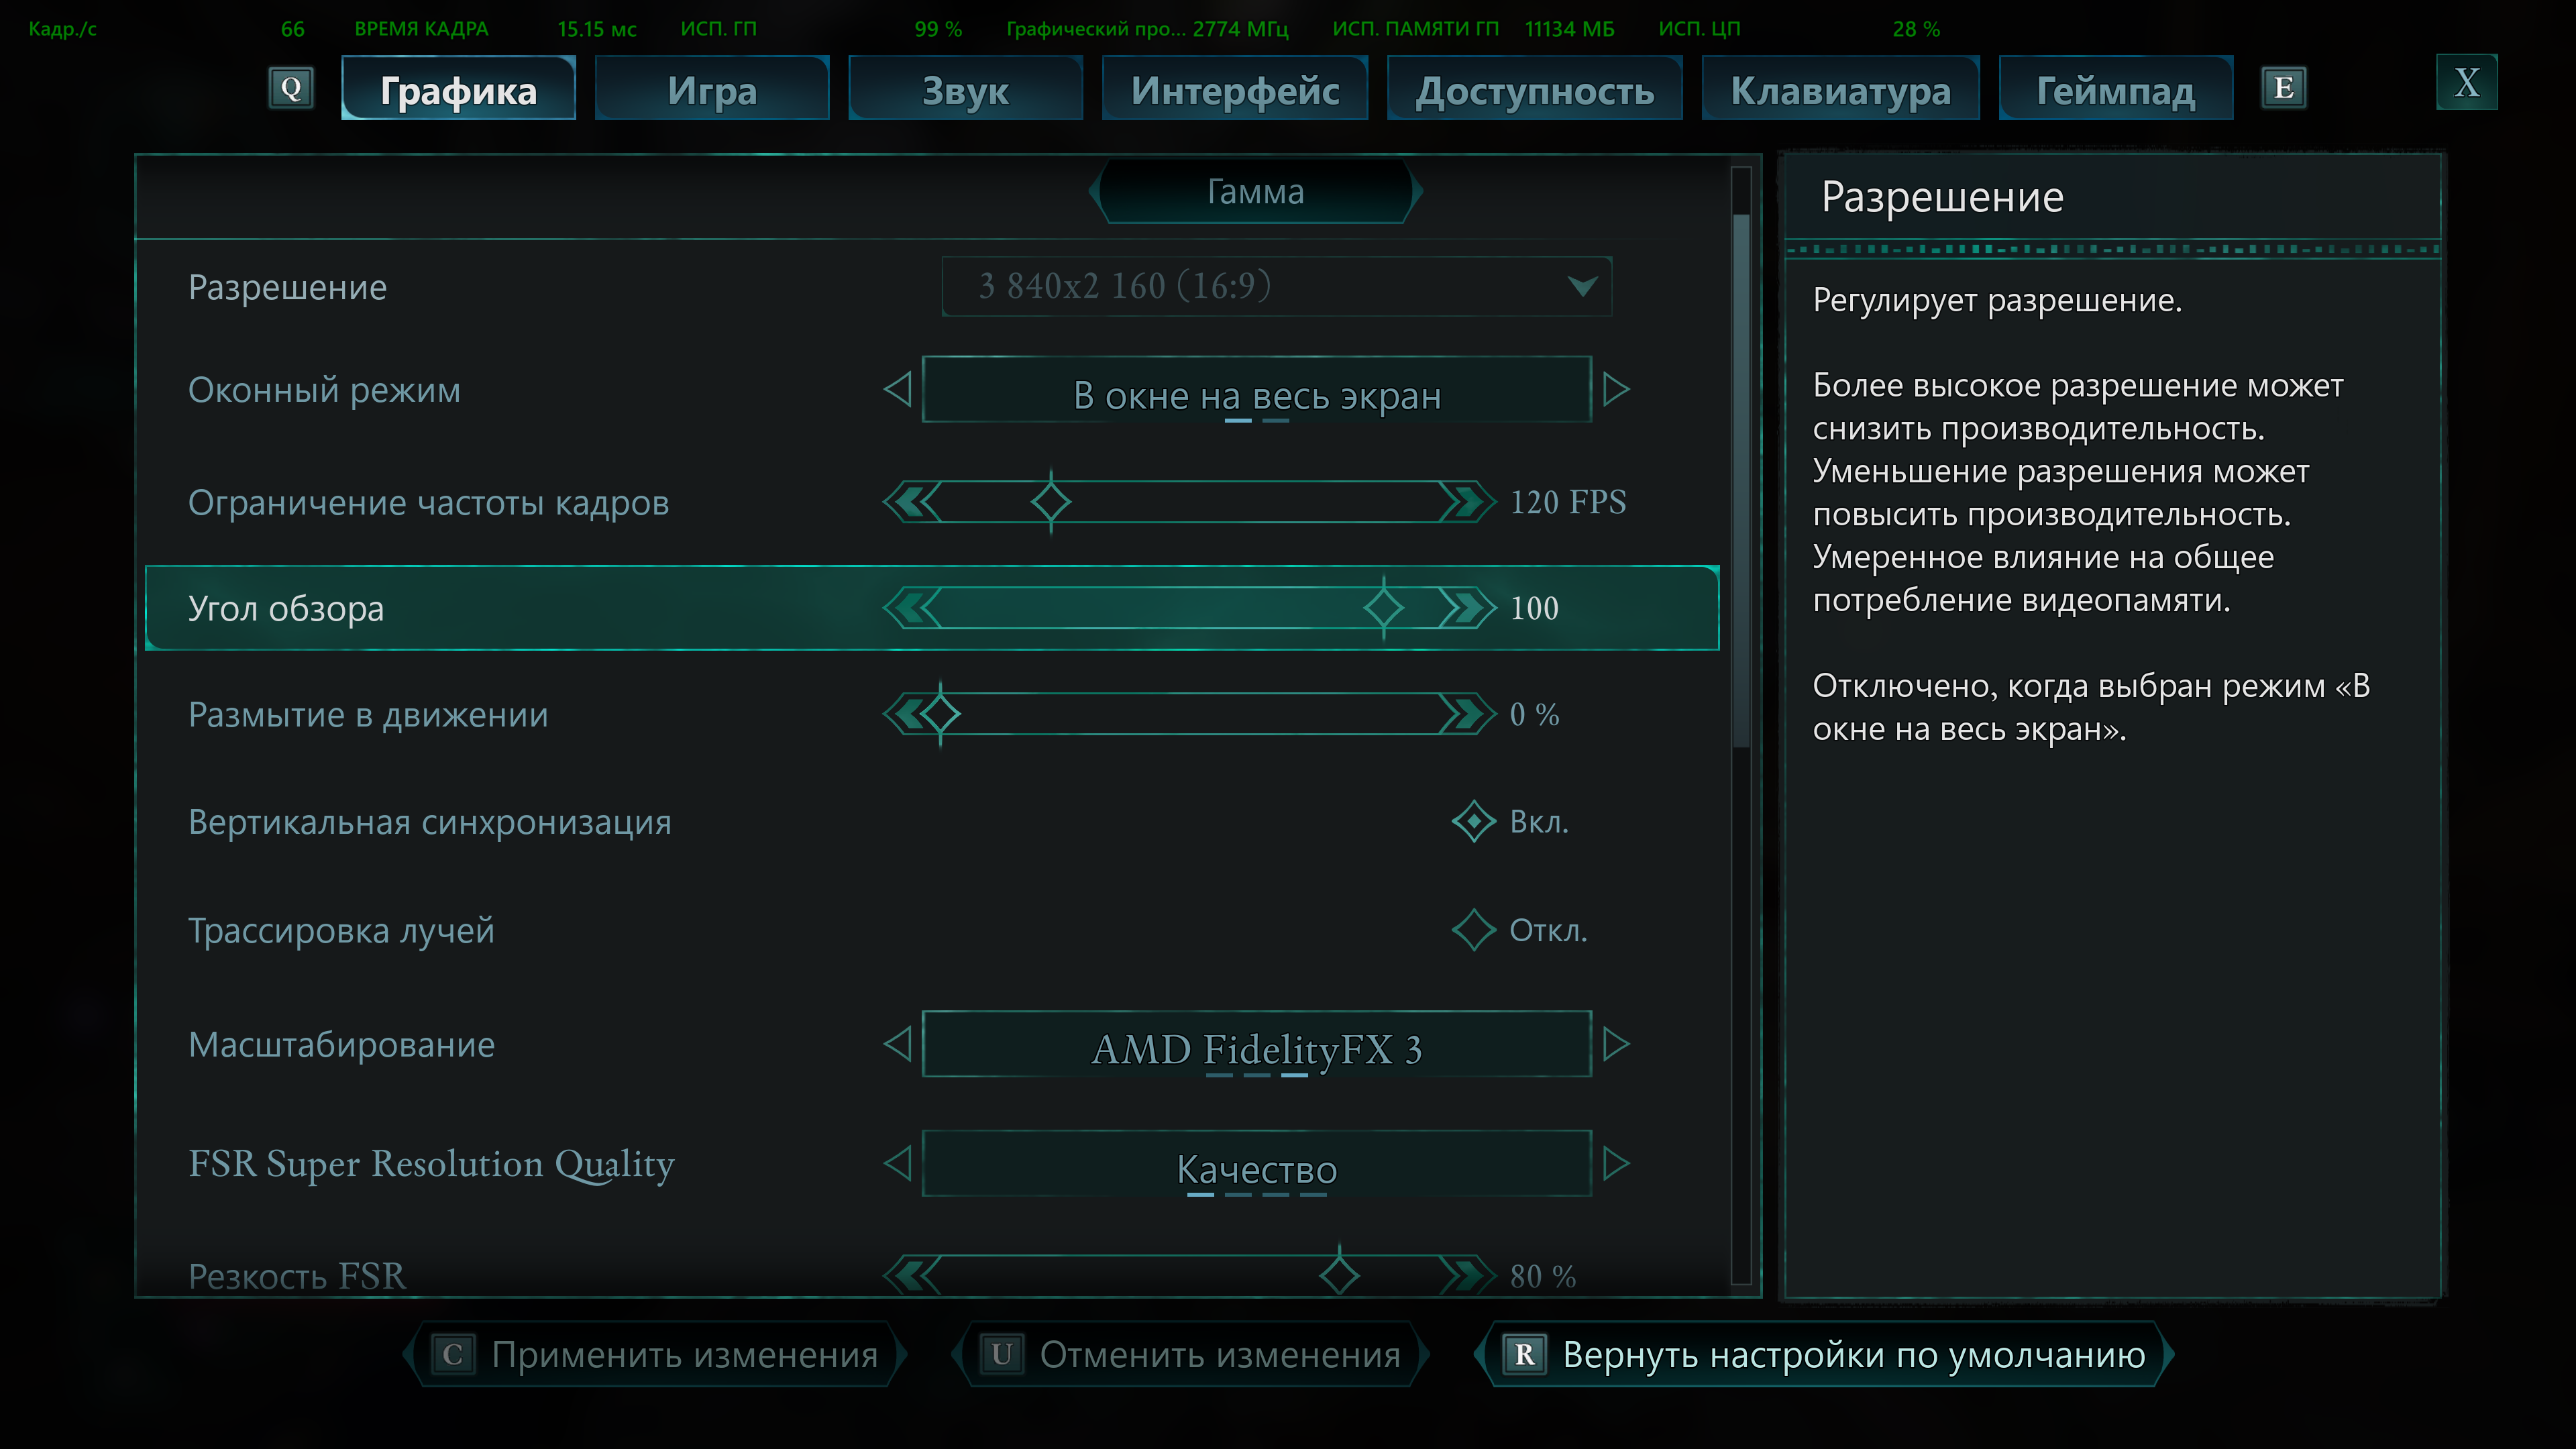Click Вернуть настройки по умолчанию button
The image size is (2576, 1449).
coord(1825,1355)
